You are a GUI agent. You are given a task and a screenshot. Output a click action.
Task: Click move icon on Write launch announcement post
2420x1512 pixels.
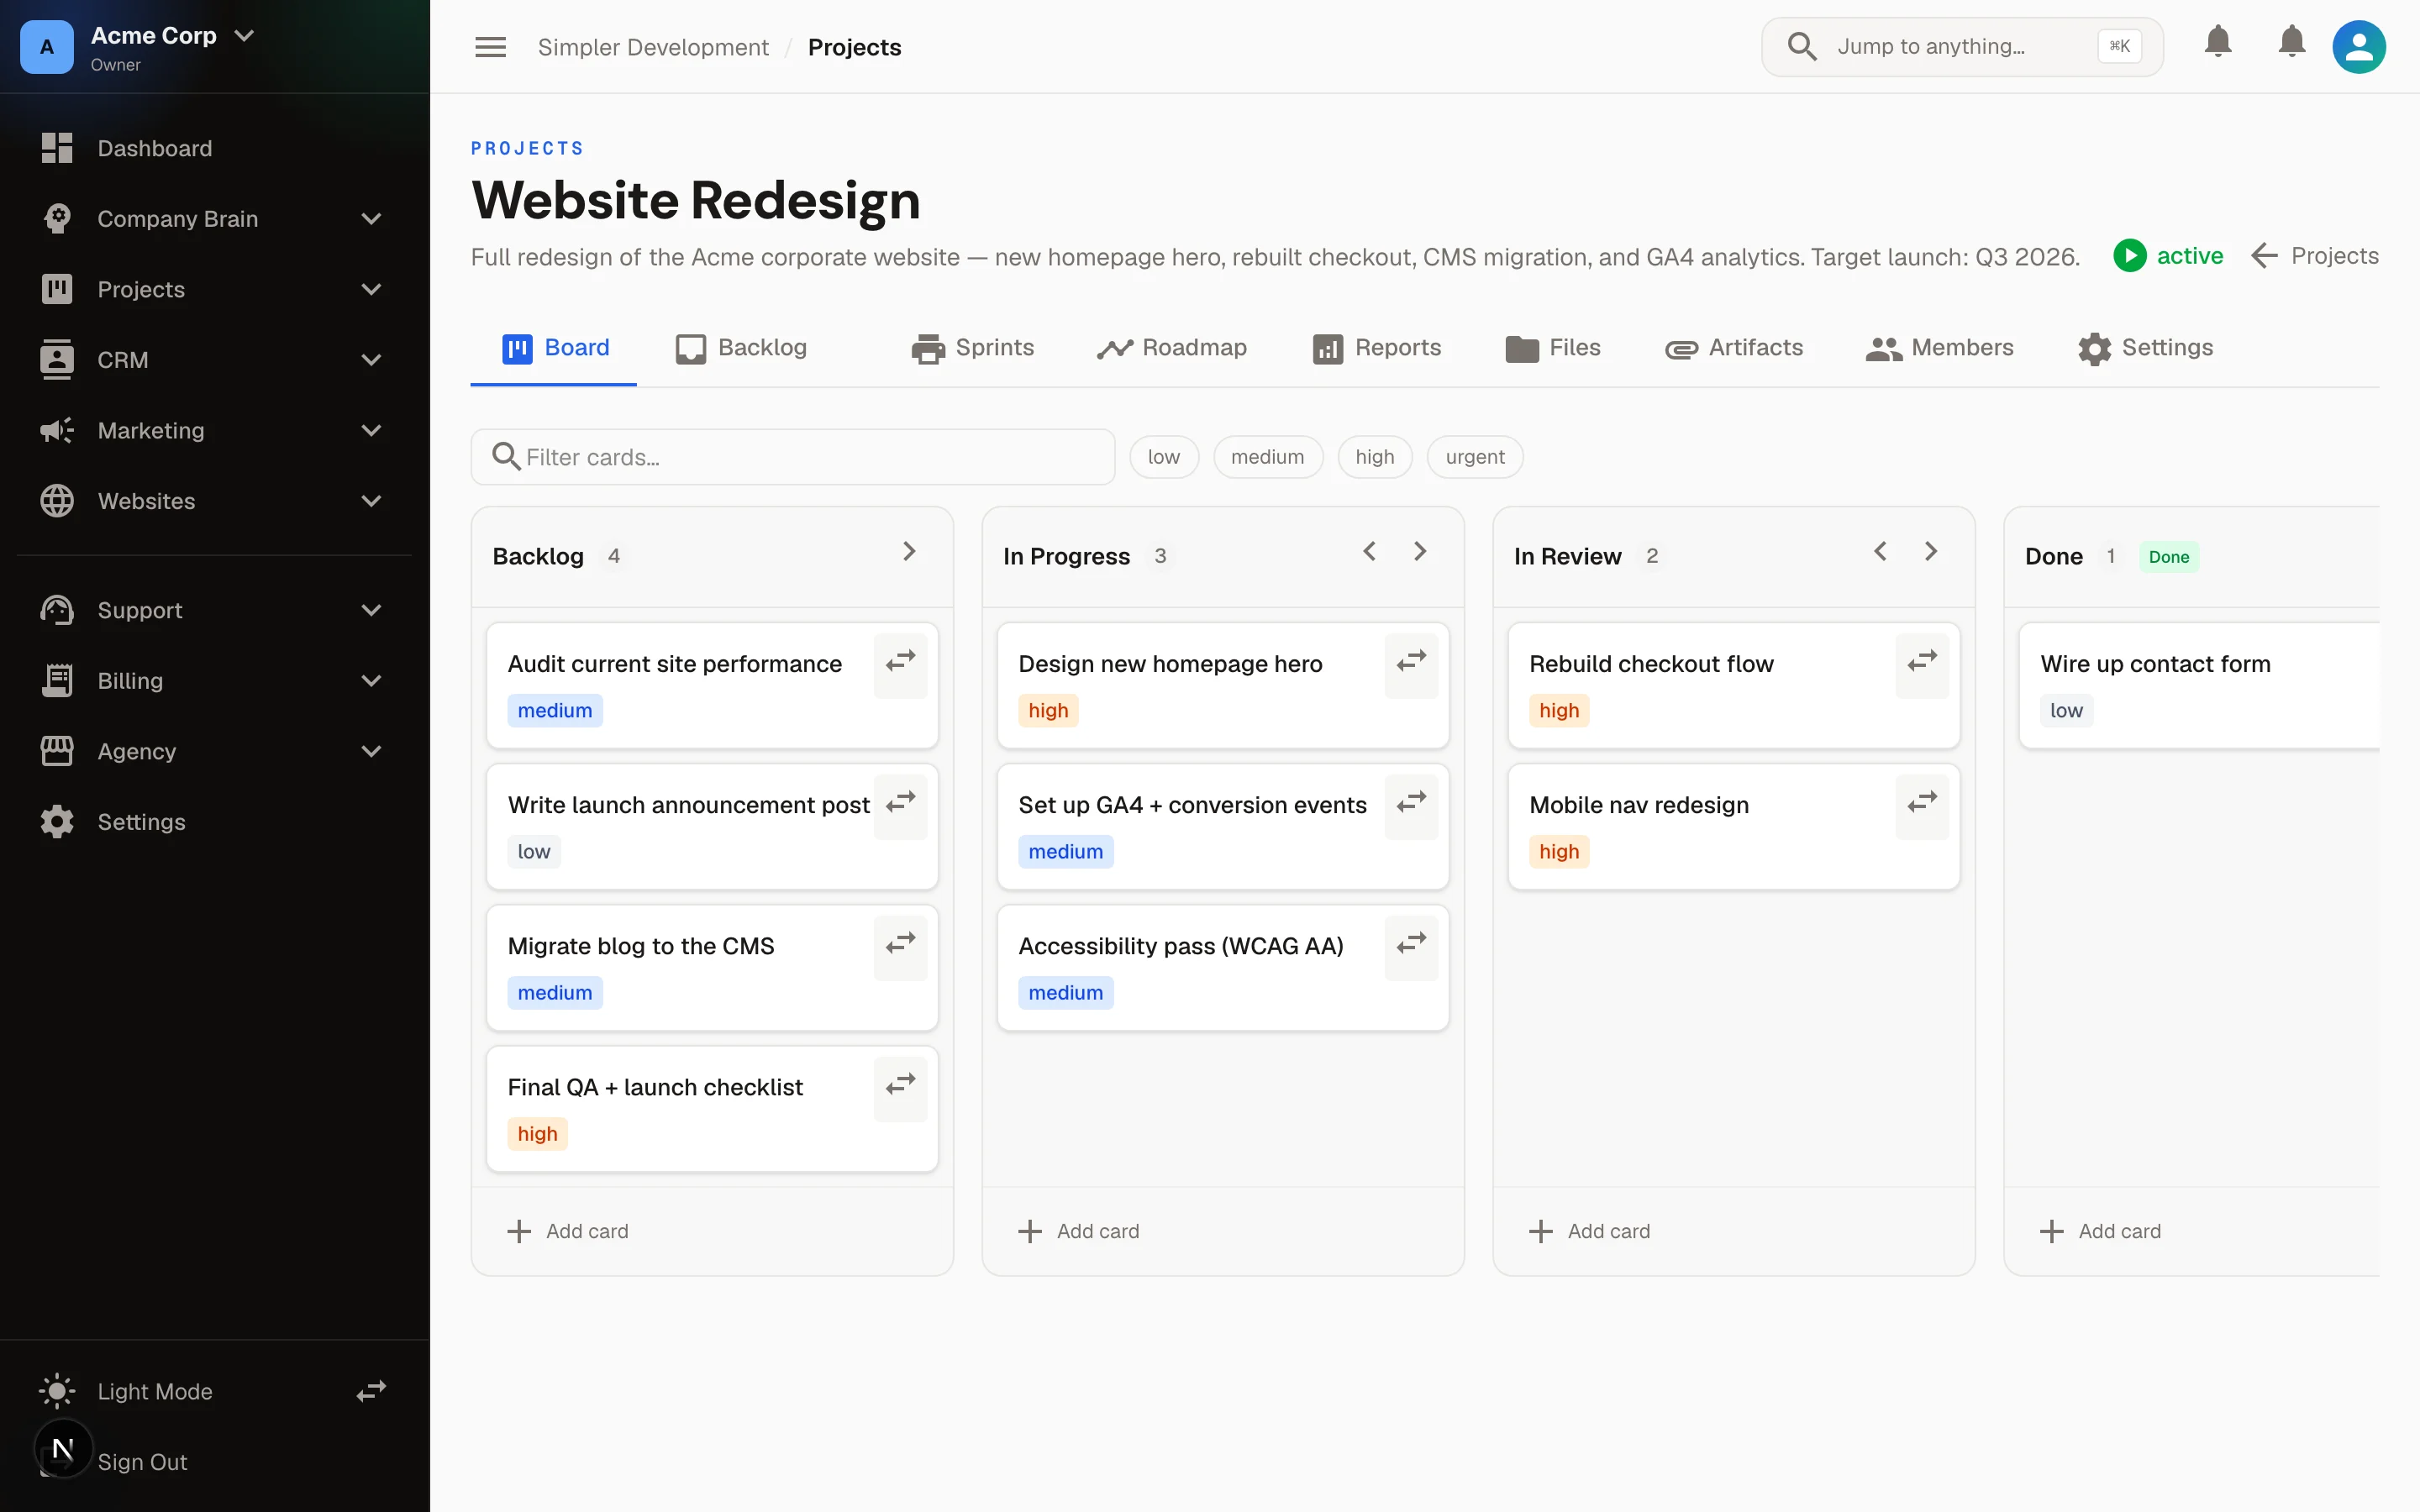pos(900,802)
